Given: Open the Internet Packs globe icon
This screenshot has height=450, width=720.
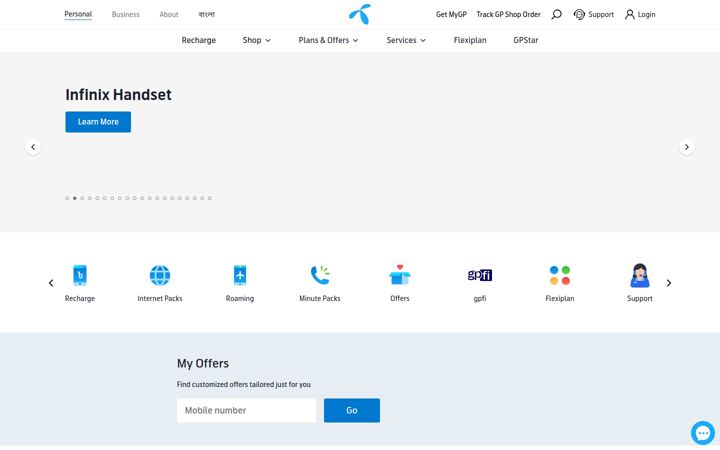Looking at the screenshot, I should (160, 275).
